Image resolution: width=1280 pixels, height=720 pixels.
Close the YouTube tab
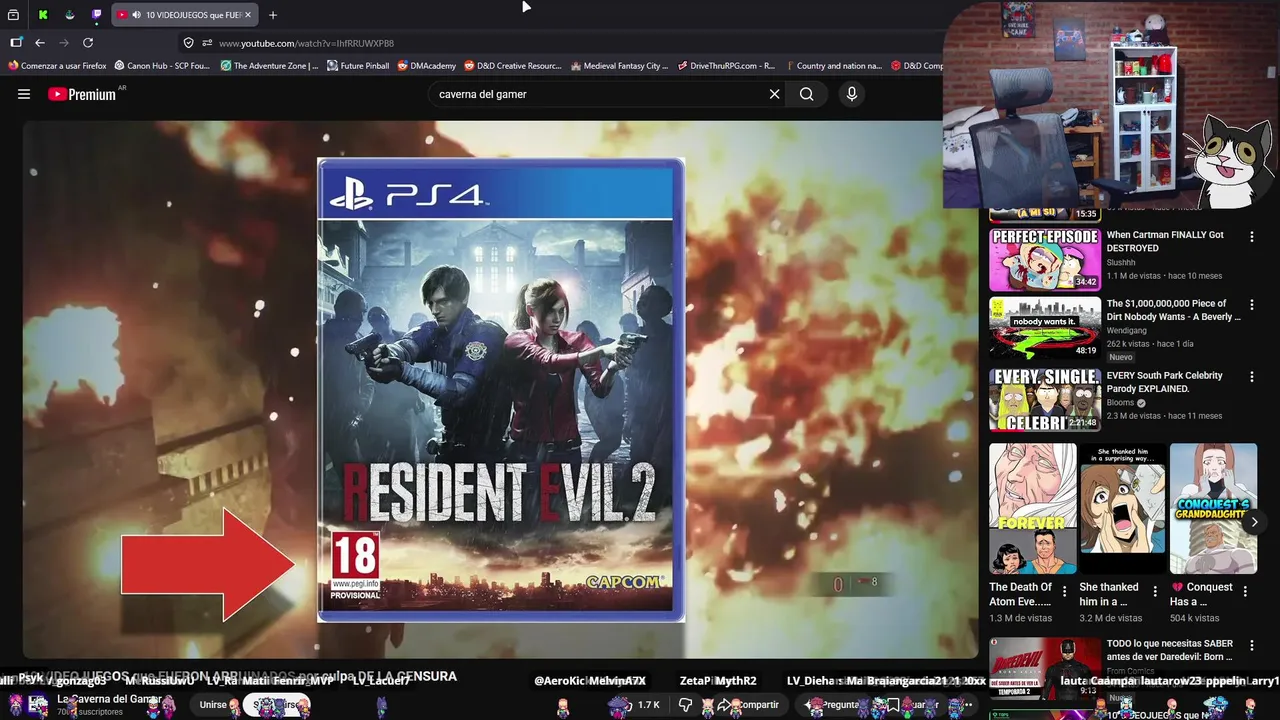(x=248, y=15)
